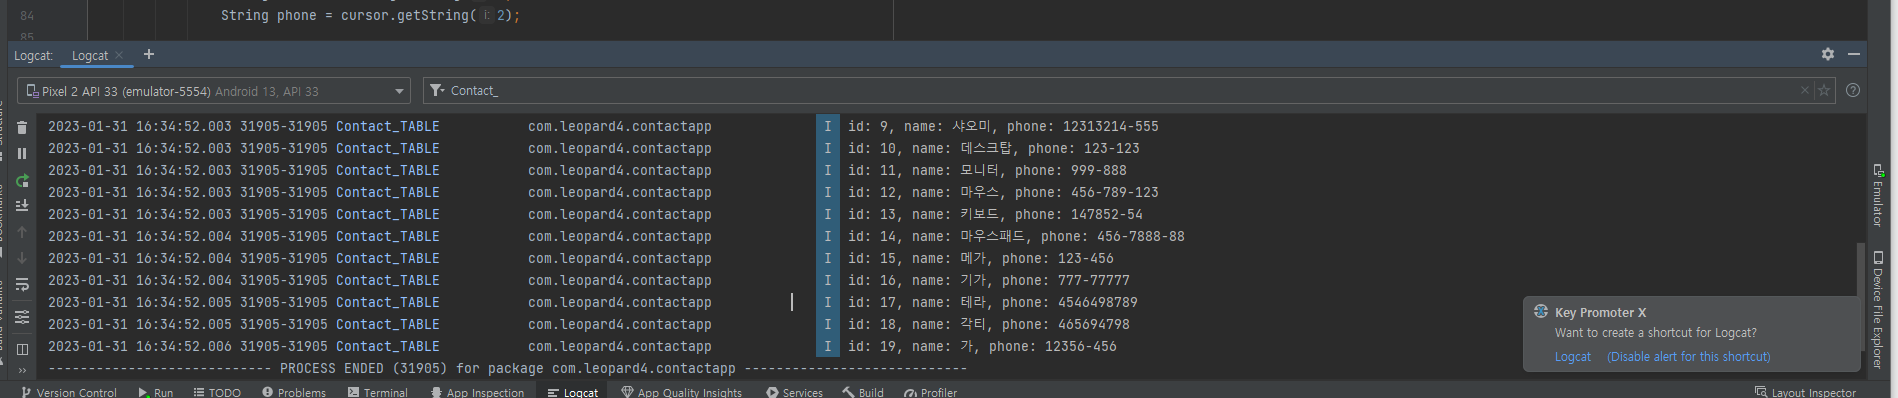Click Key Promoter X notification title
1898x398 pixels.
tap(1600, 313)
